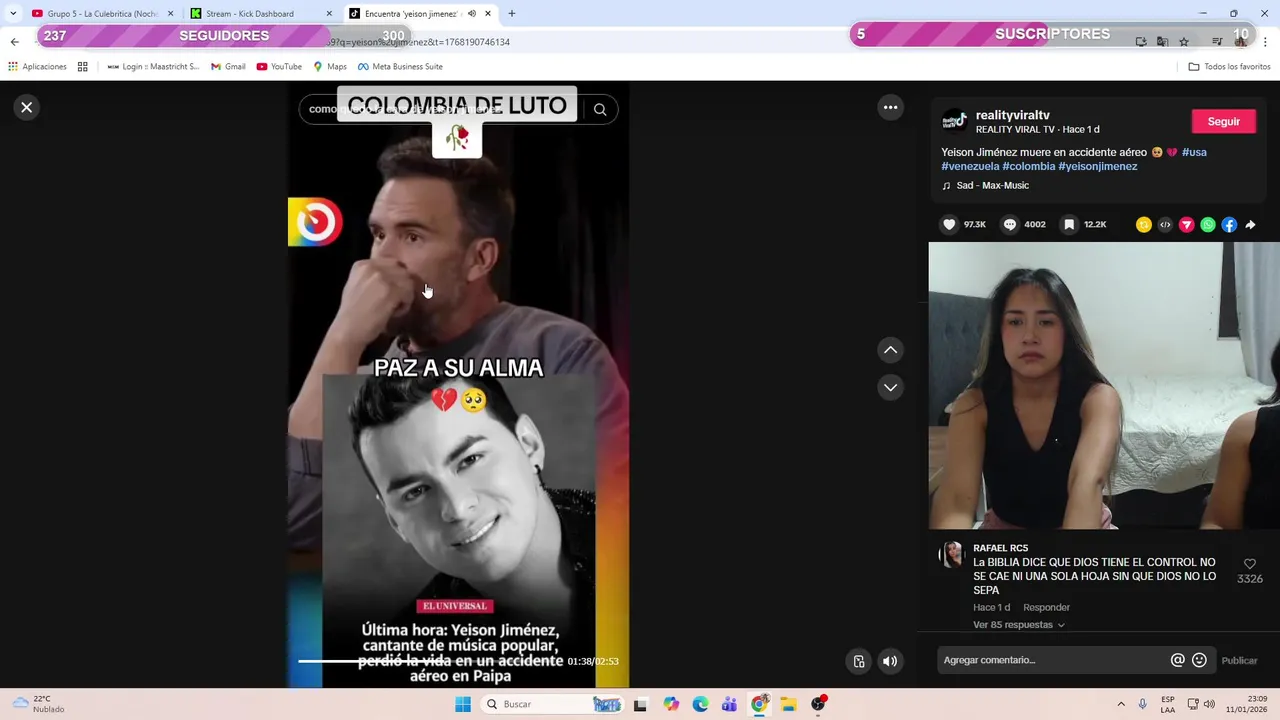Open weather widget 22°C Nublado
The width and height of the screenshot is (1280, 720).
(38, 704)
